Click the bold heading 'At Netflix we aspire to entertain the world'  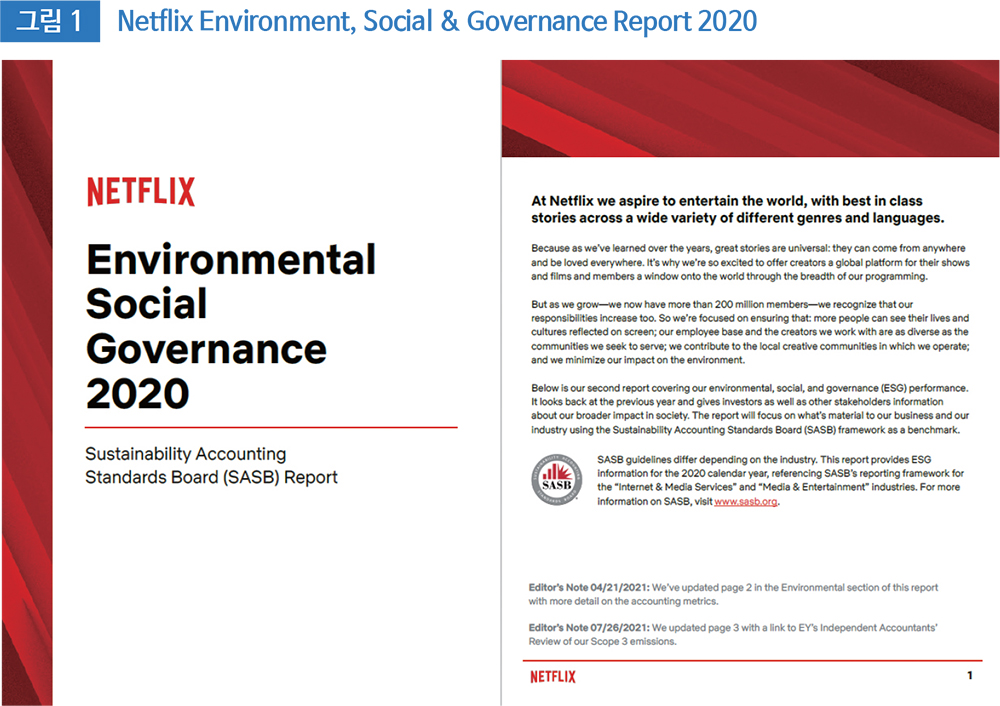[738, 209]
